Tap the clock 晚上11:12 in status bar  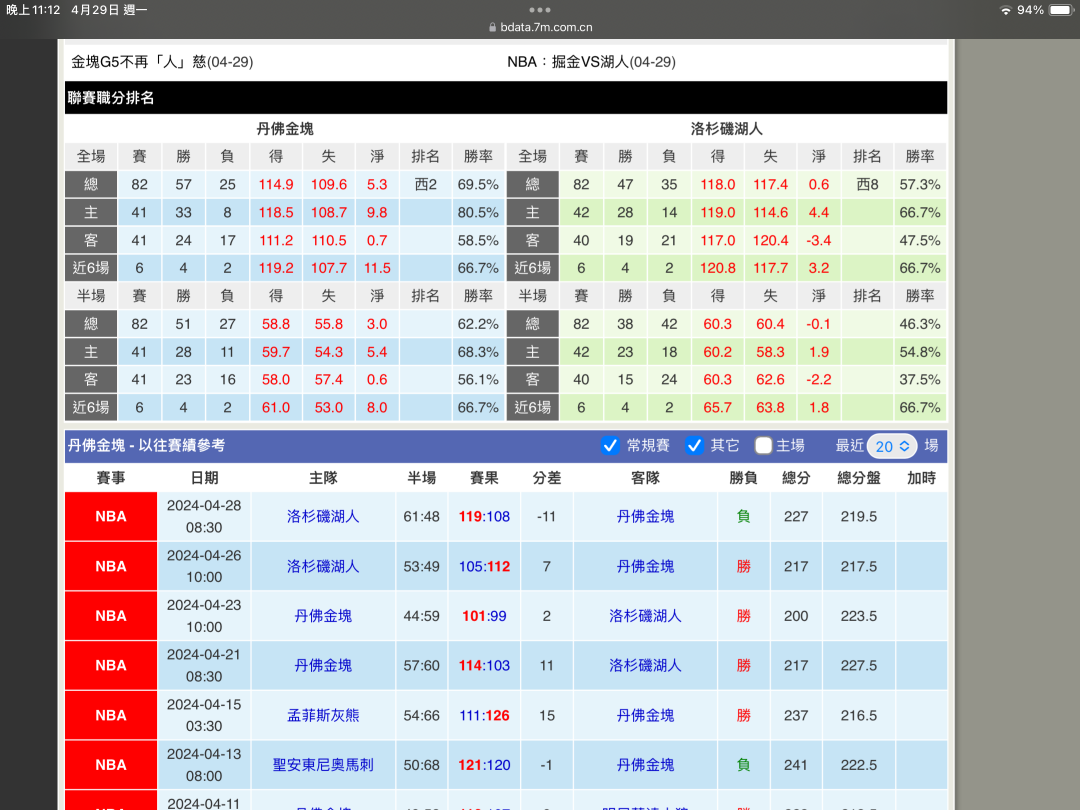click(33, 10)
